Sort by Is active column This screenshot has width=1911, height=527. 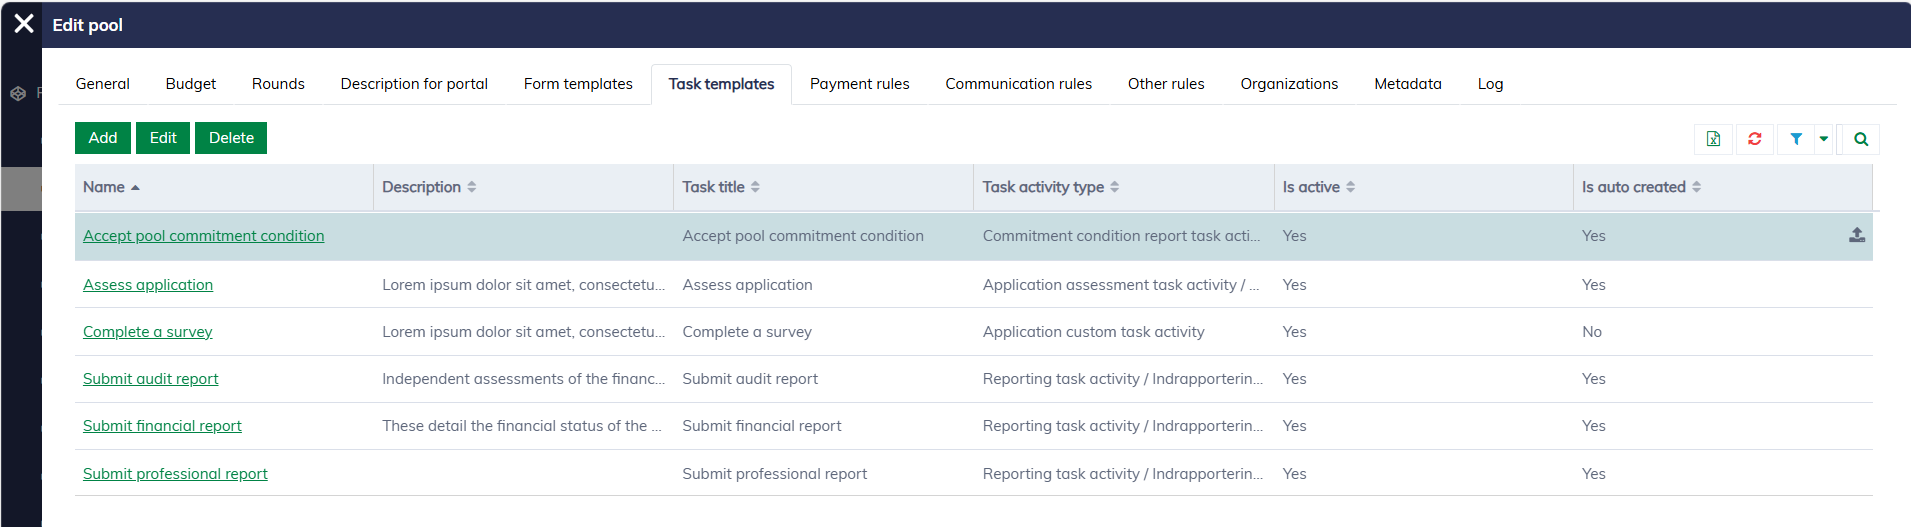[1350, 187]
